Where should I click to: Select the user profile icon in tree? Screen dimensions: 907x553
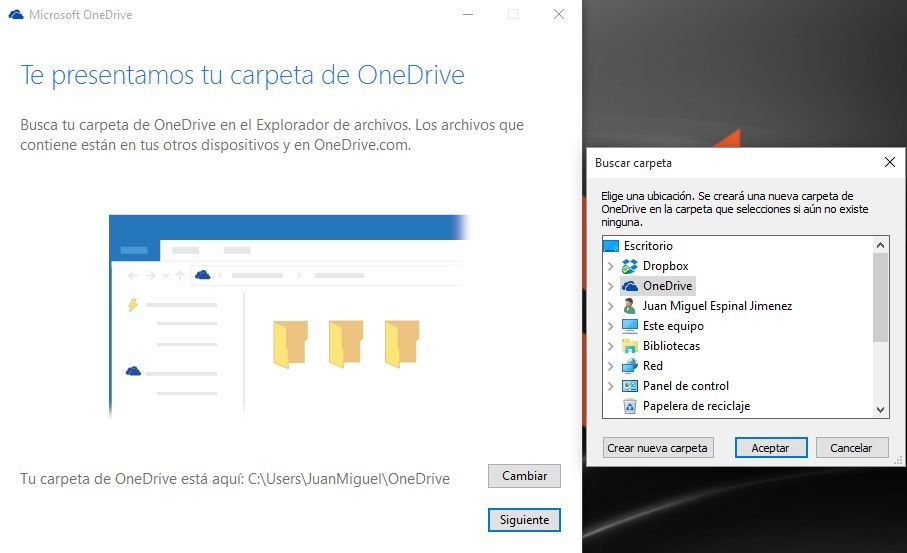(629, 306)
